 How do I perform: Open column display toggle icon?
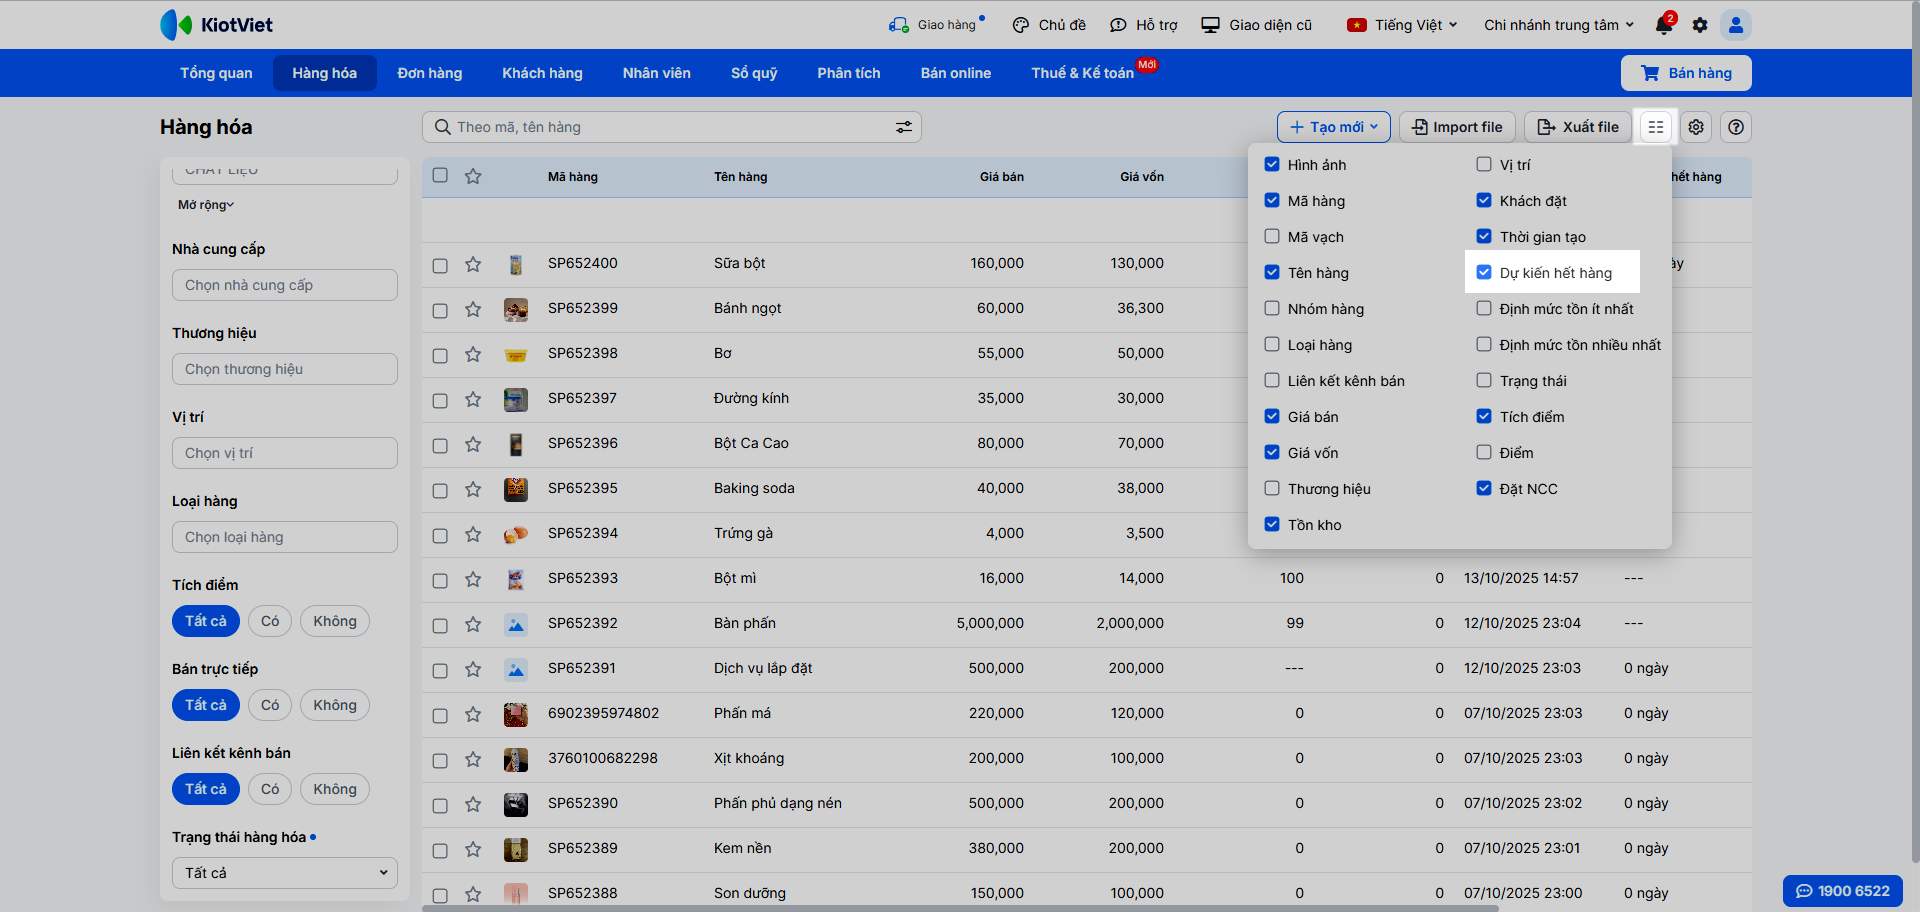1656,127
